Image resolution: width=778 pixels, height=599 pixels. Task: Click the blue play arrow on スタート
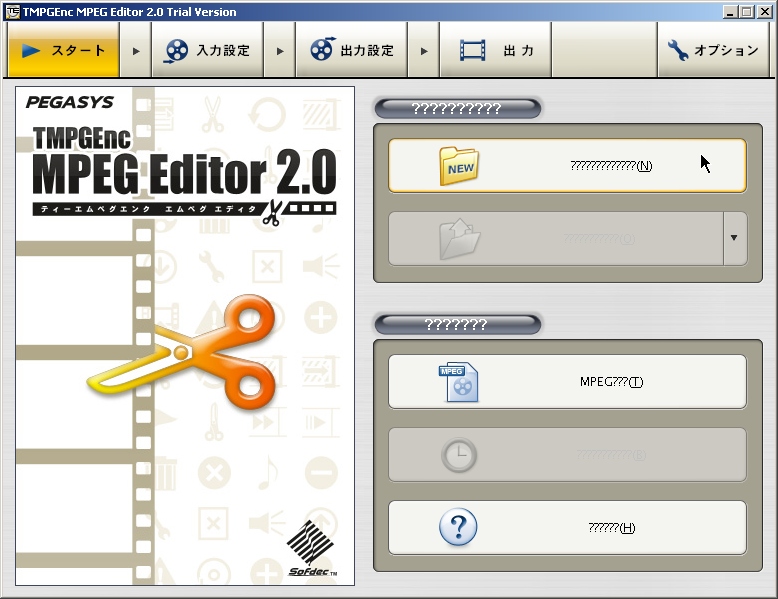pos(31,51)
